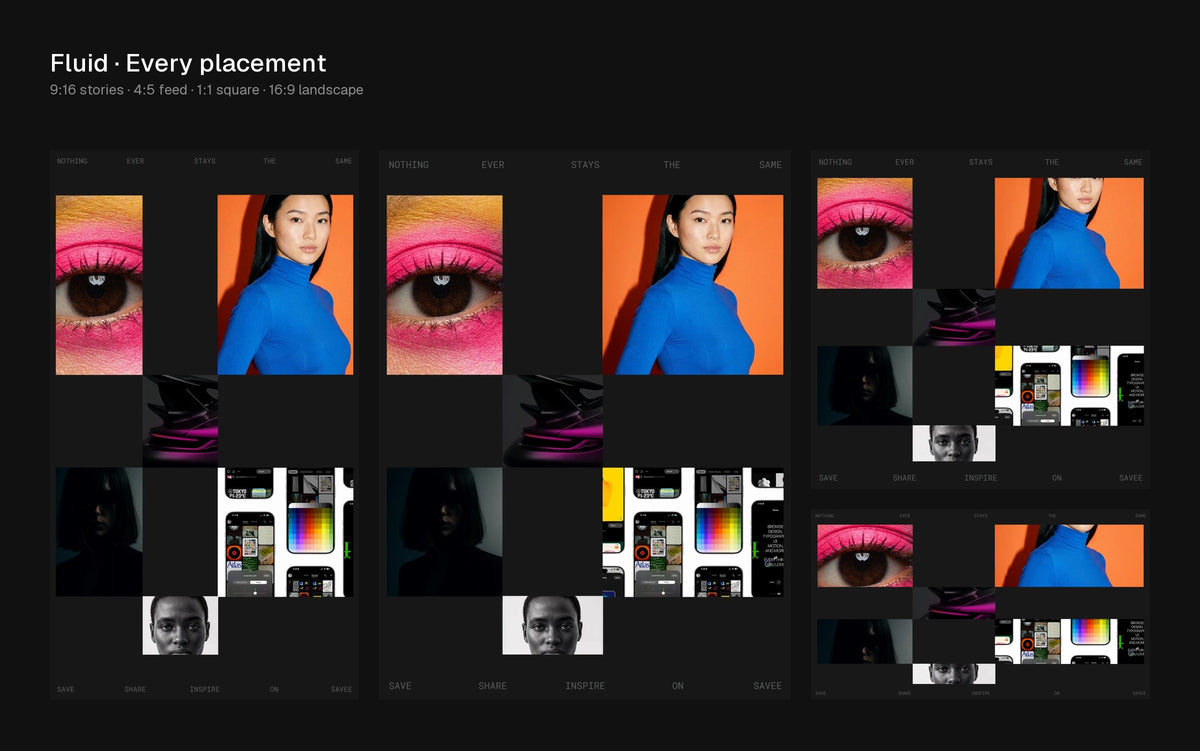Click the "Fluid · Every placement" heading
Viewport: 1200px width, 751px height.
188,63
